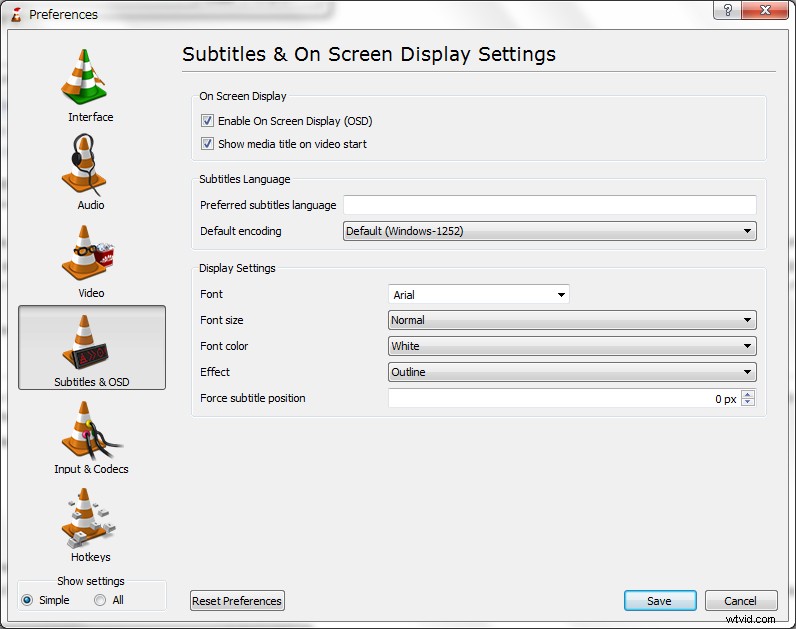The height and width of the screenshot is (629, 796).
Task: Open the Interface preferences cone icon
Action: [x=84, y=77]
